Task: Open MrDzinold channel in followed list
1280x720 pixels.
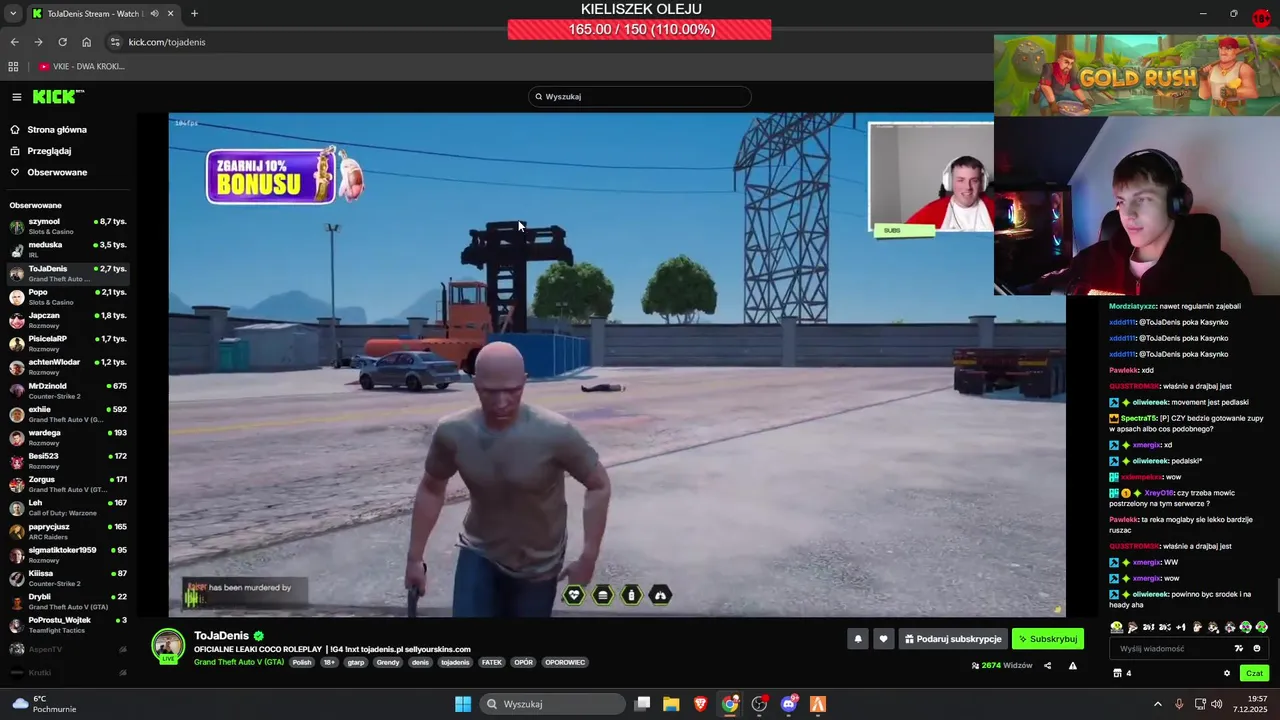Action: (67, 390)
